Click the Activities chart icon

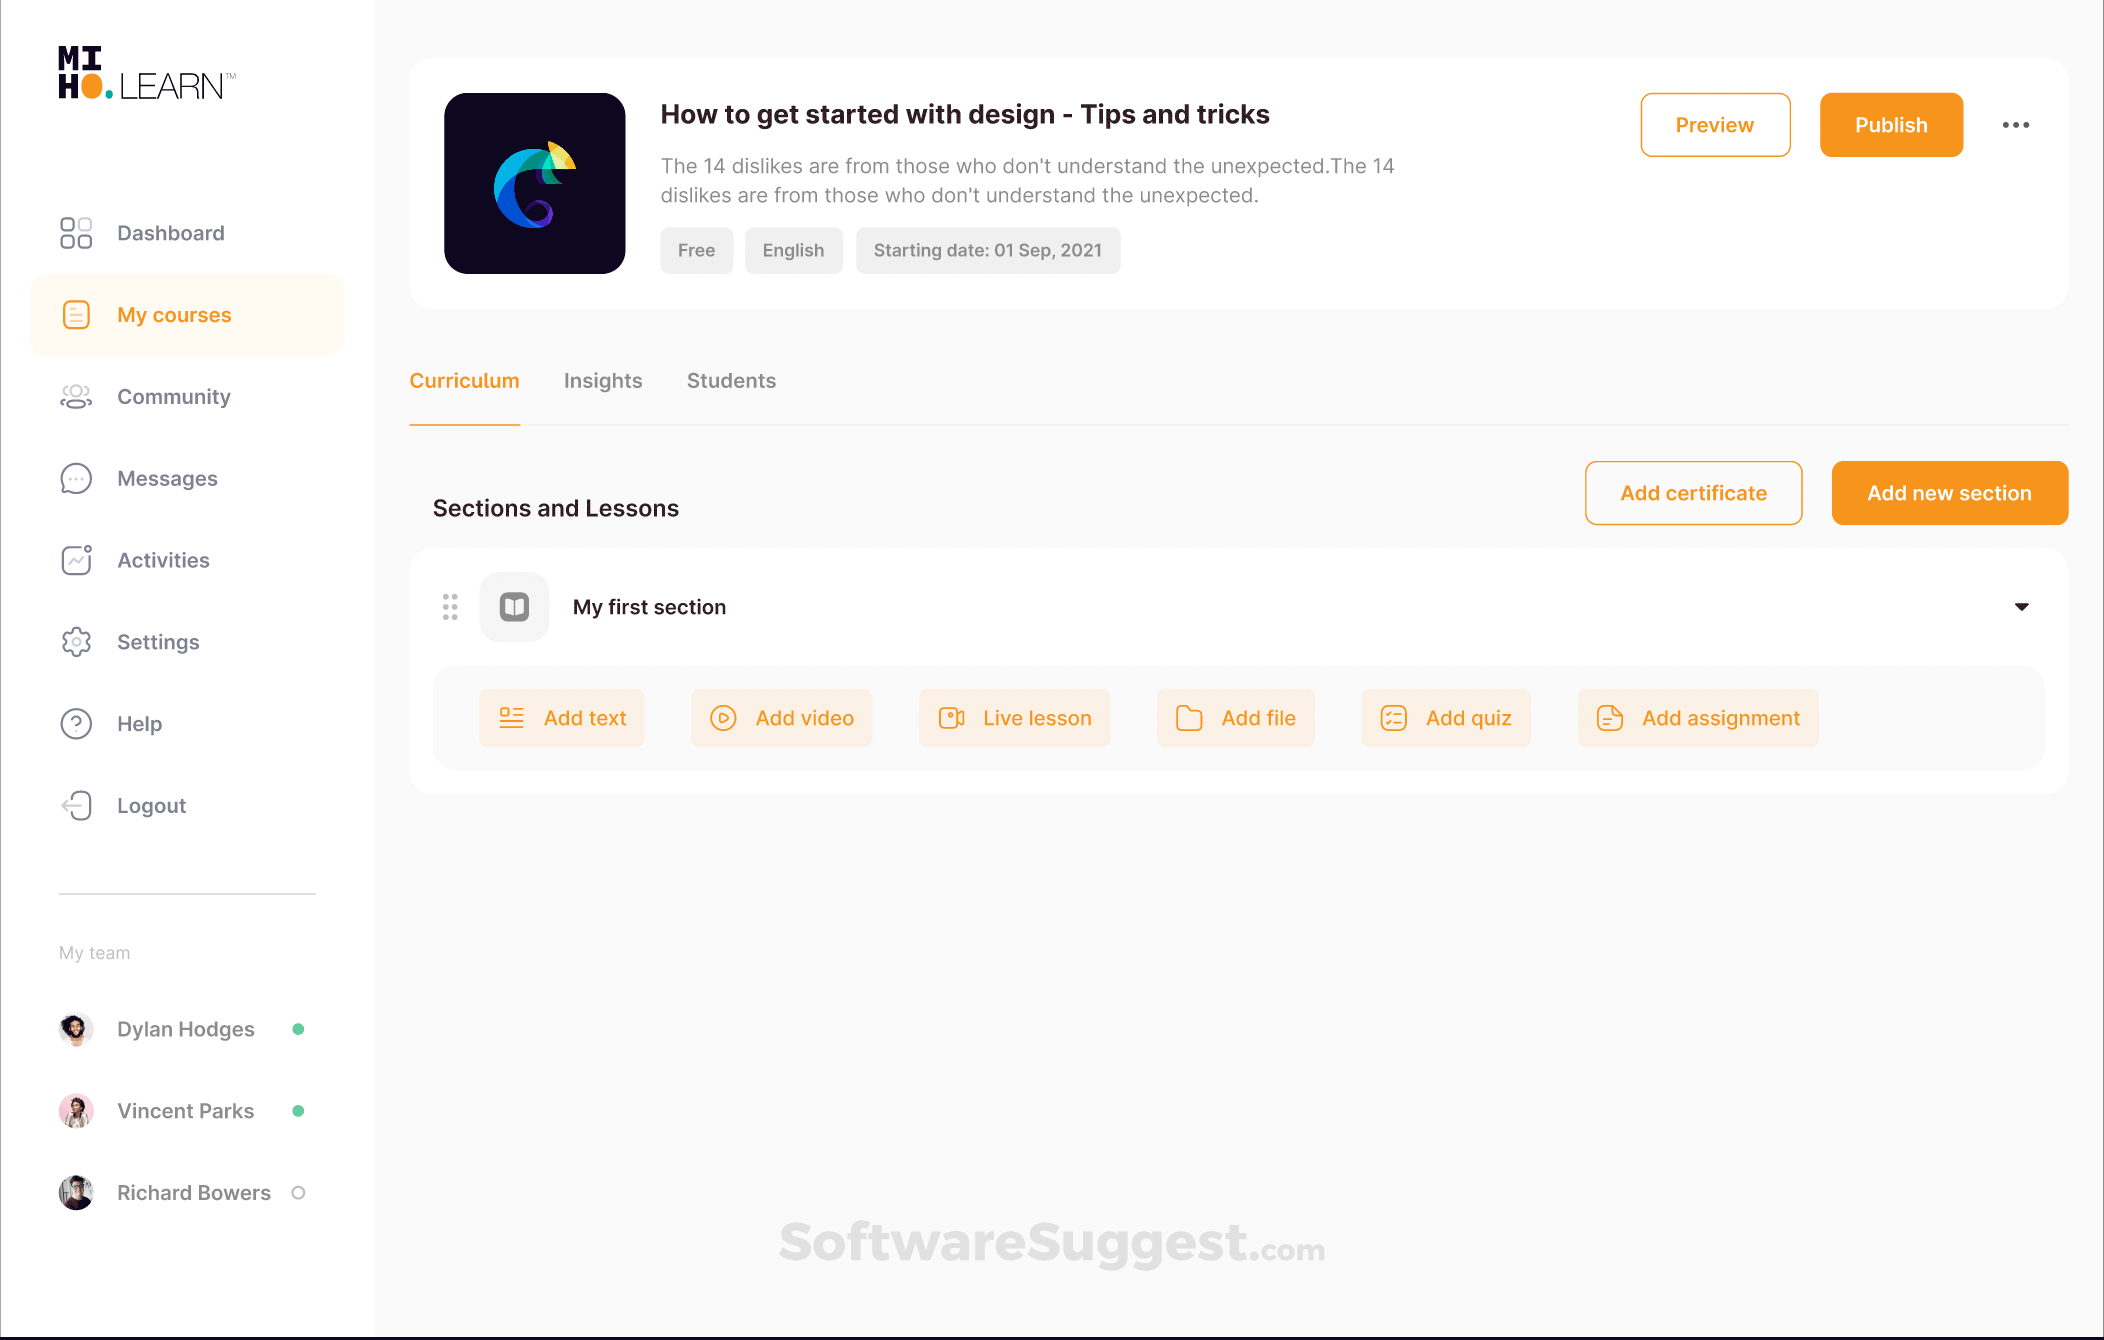pyautogui.click(x=76, y=560)
